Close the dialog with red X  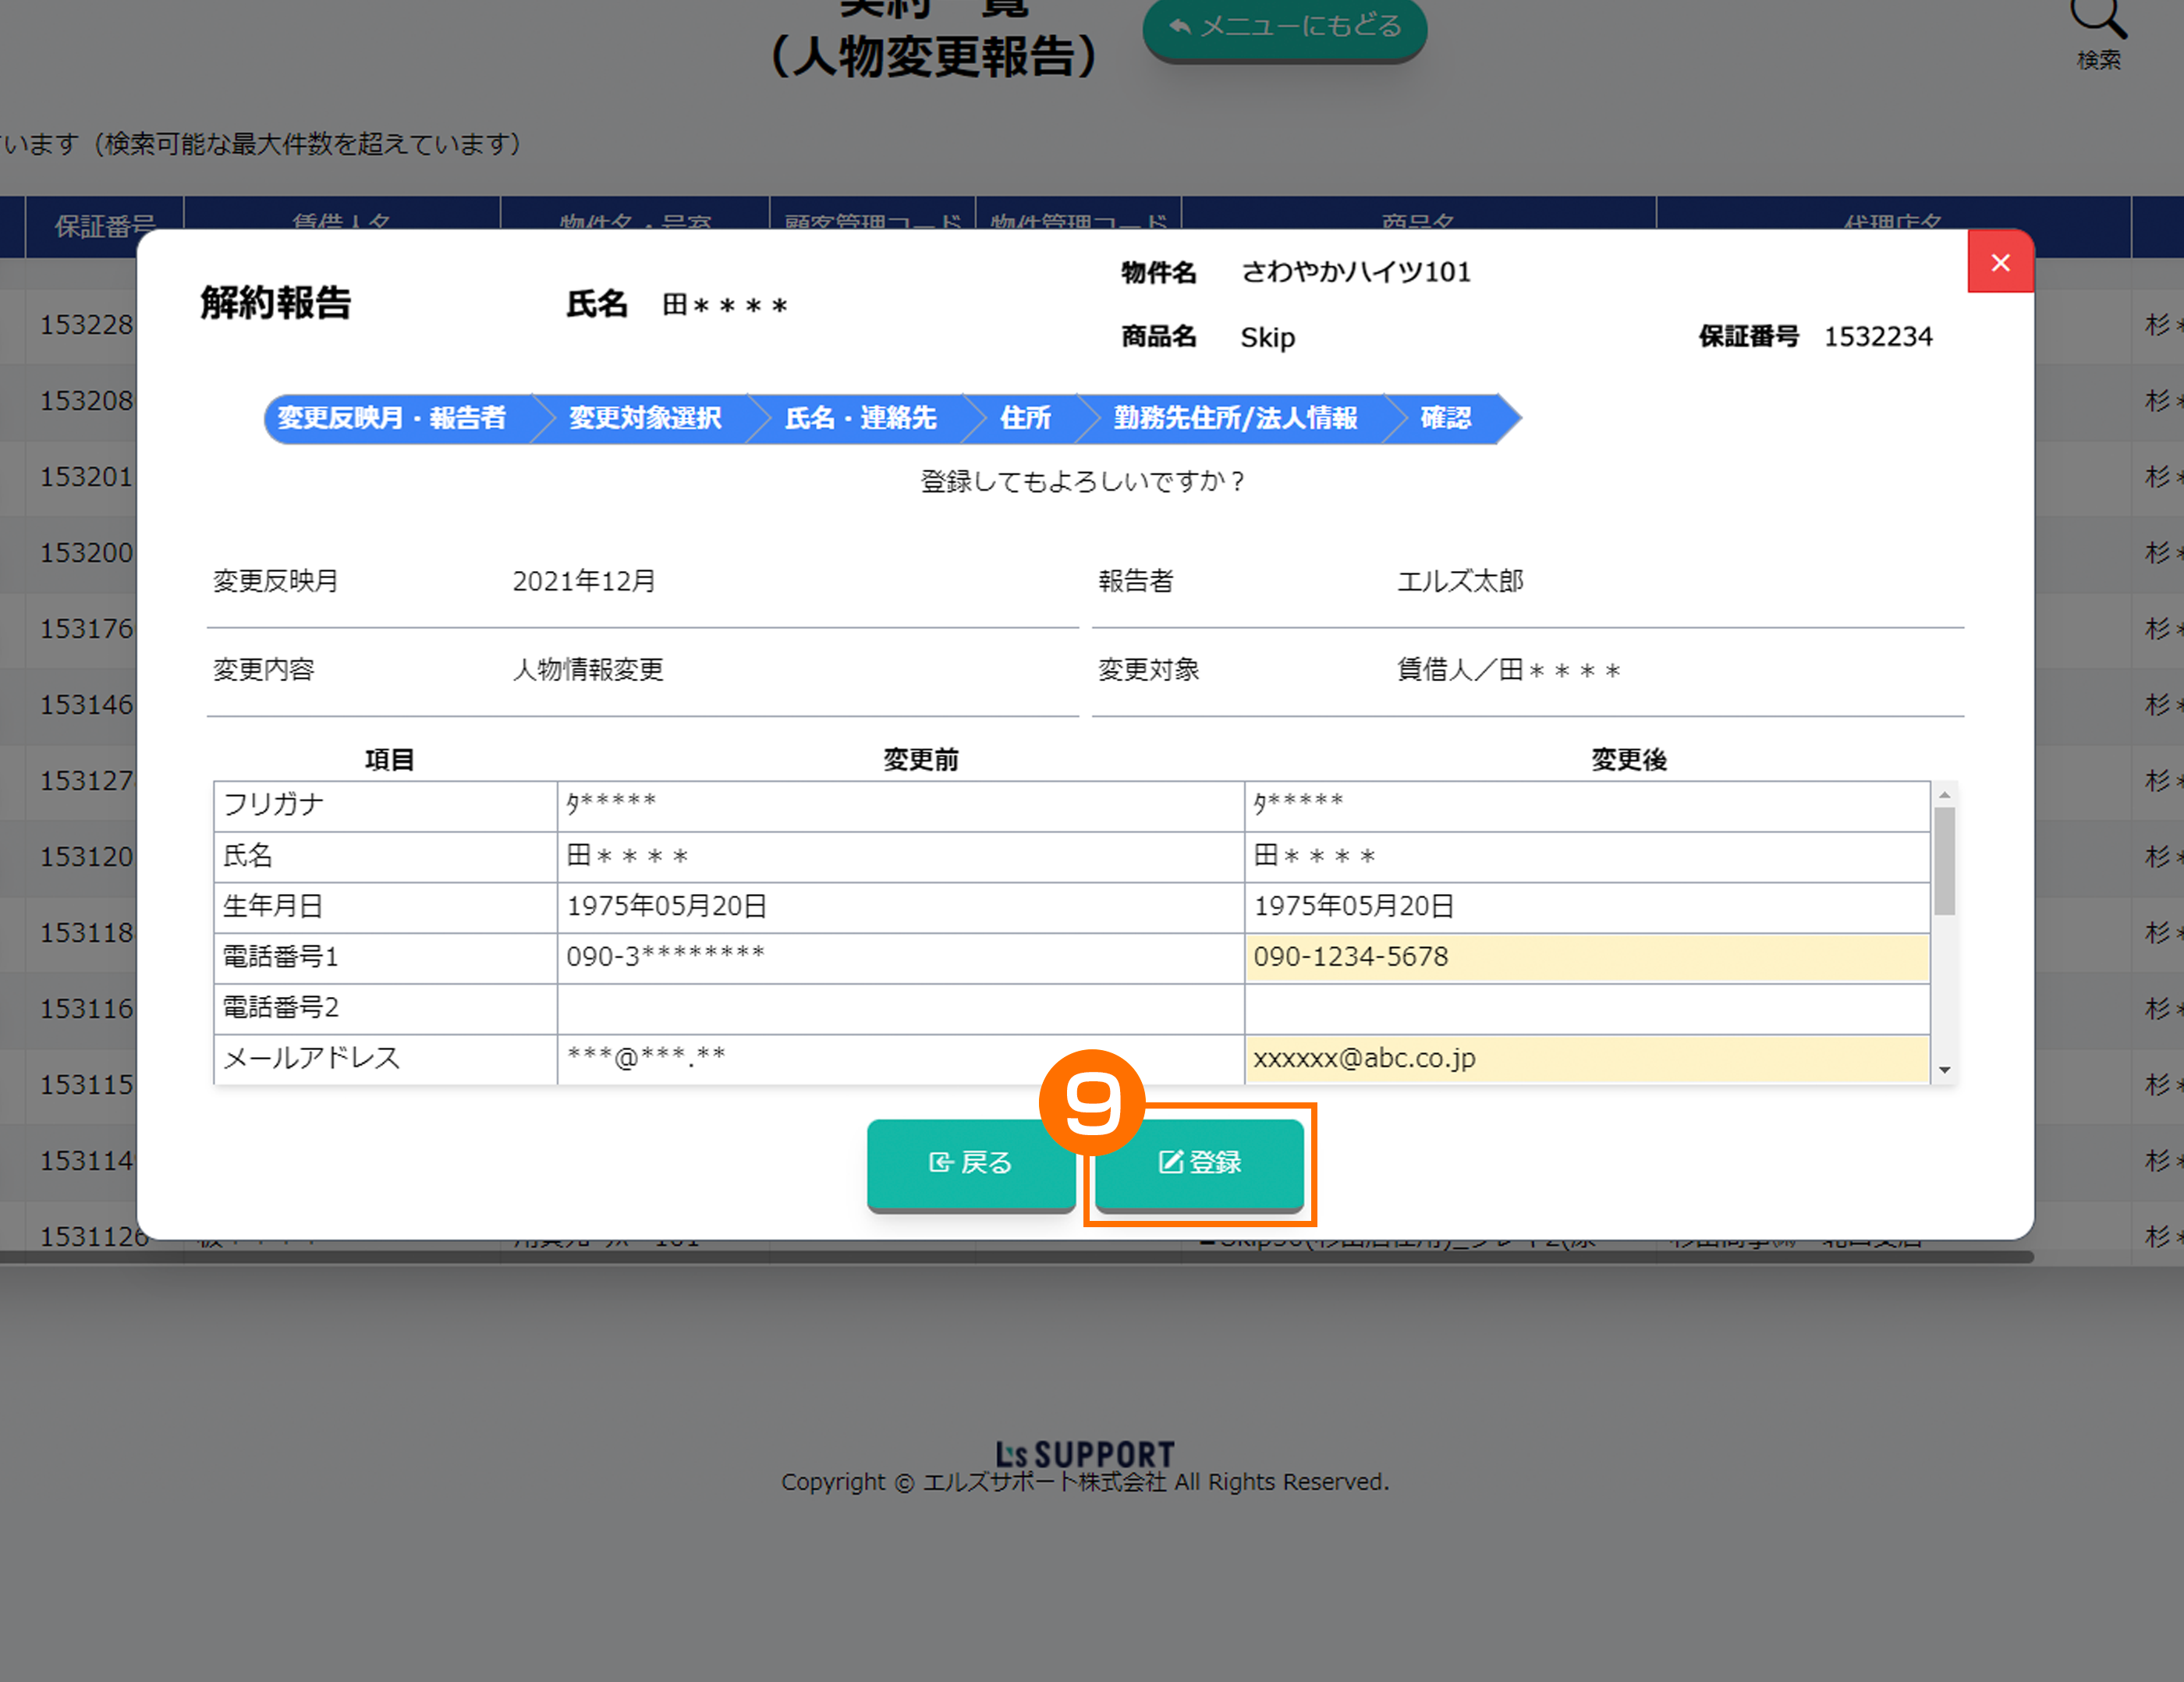[x=2000, y=262]
